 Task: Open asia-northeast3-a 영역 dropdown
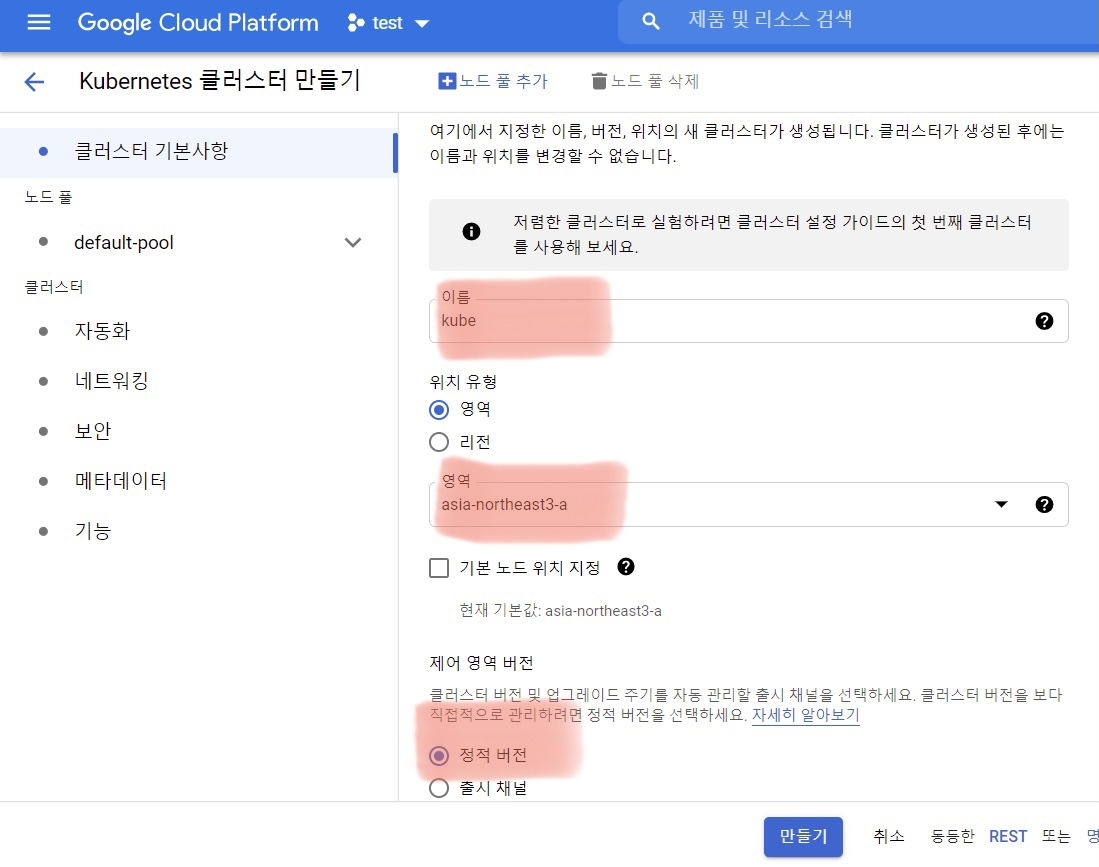tap(749, 504)
